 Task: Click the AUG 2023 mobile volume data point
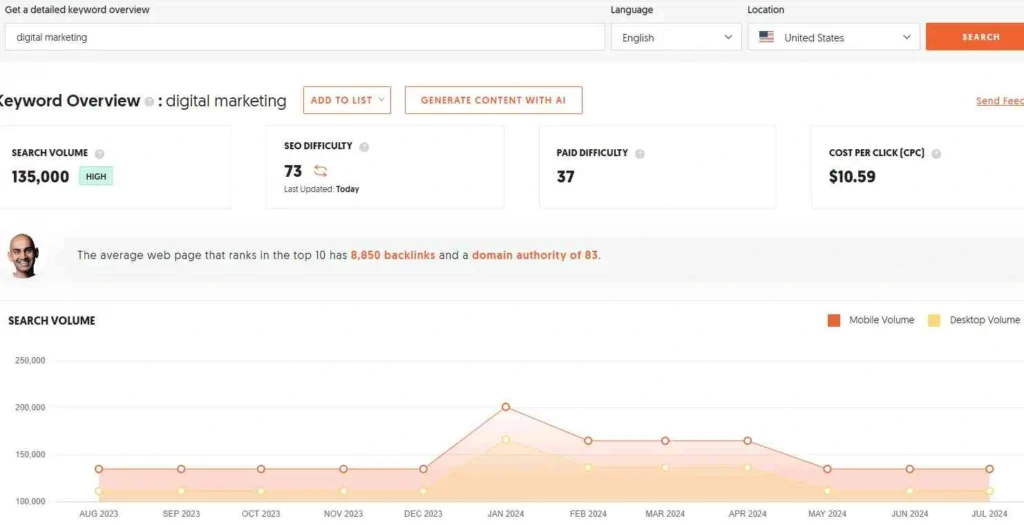[99, 469]
